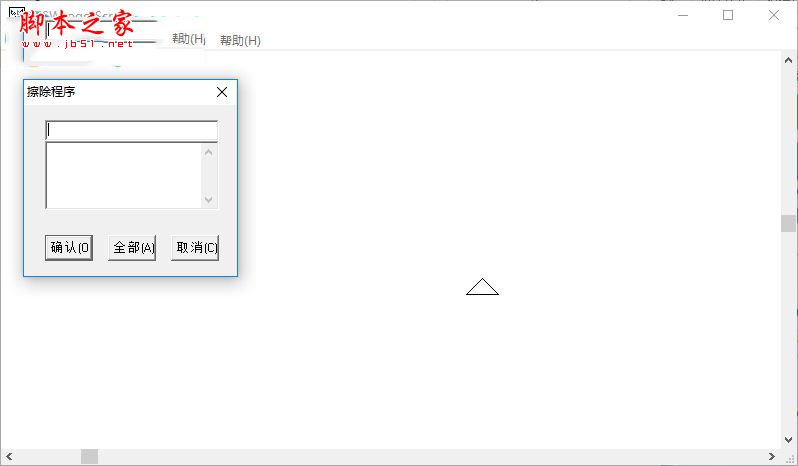Click inside the procedure list box

tap(123, 176)
